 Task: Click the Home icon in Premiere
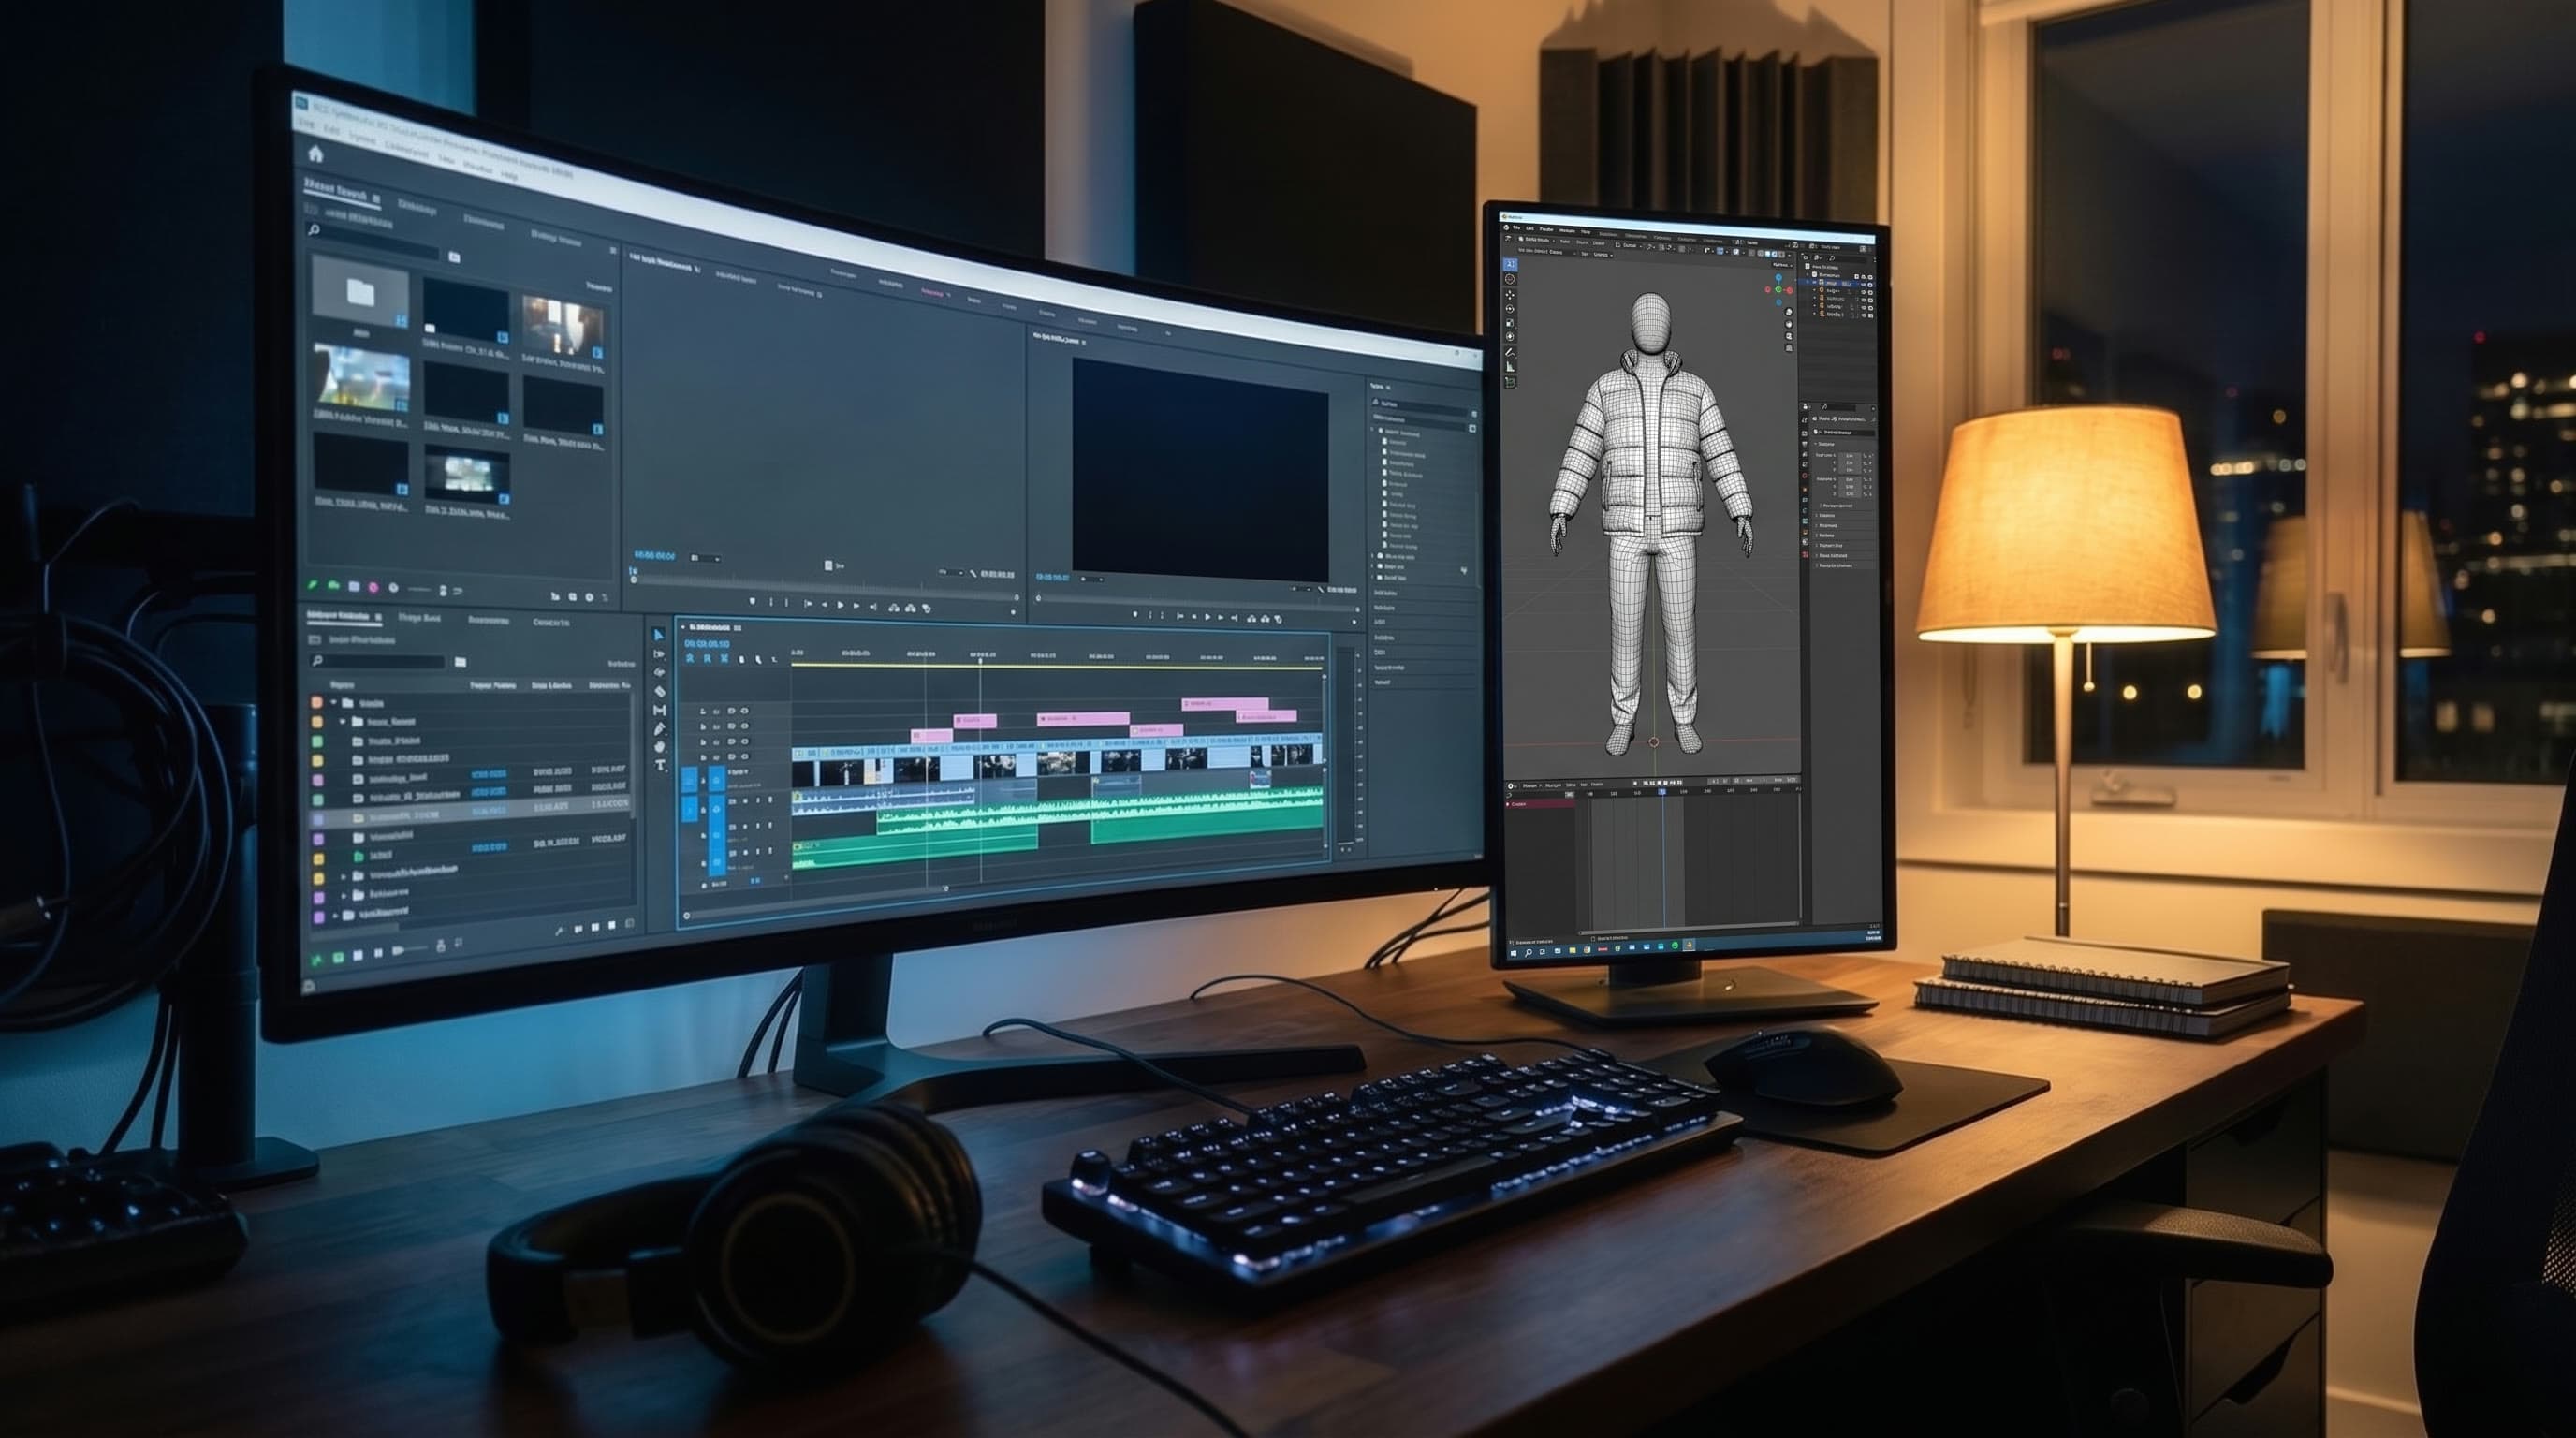tap(316, 153)
